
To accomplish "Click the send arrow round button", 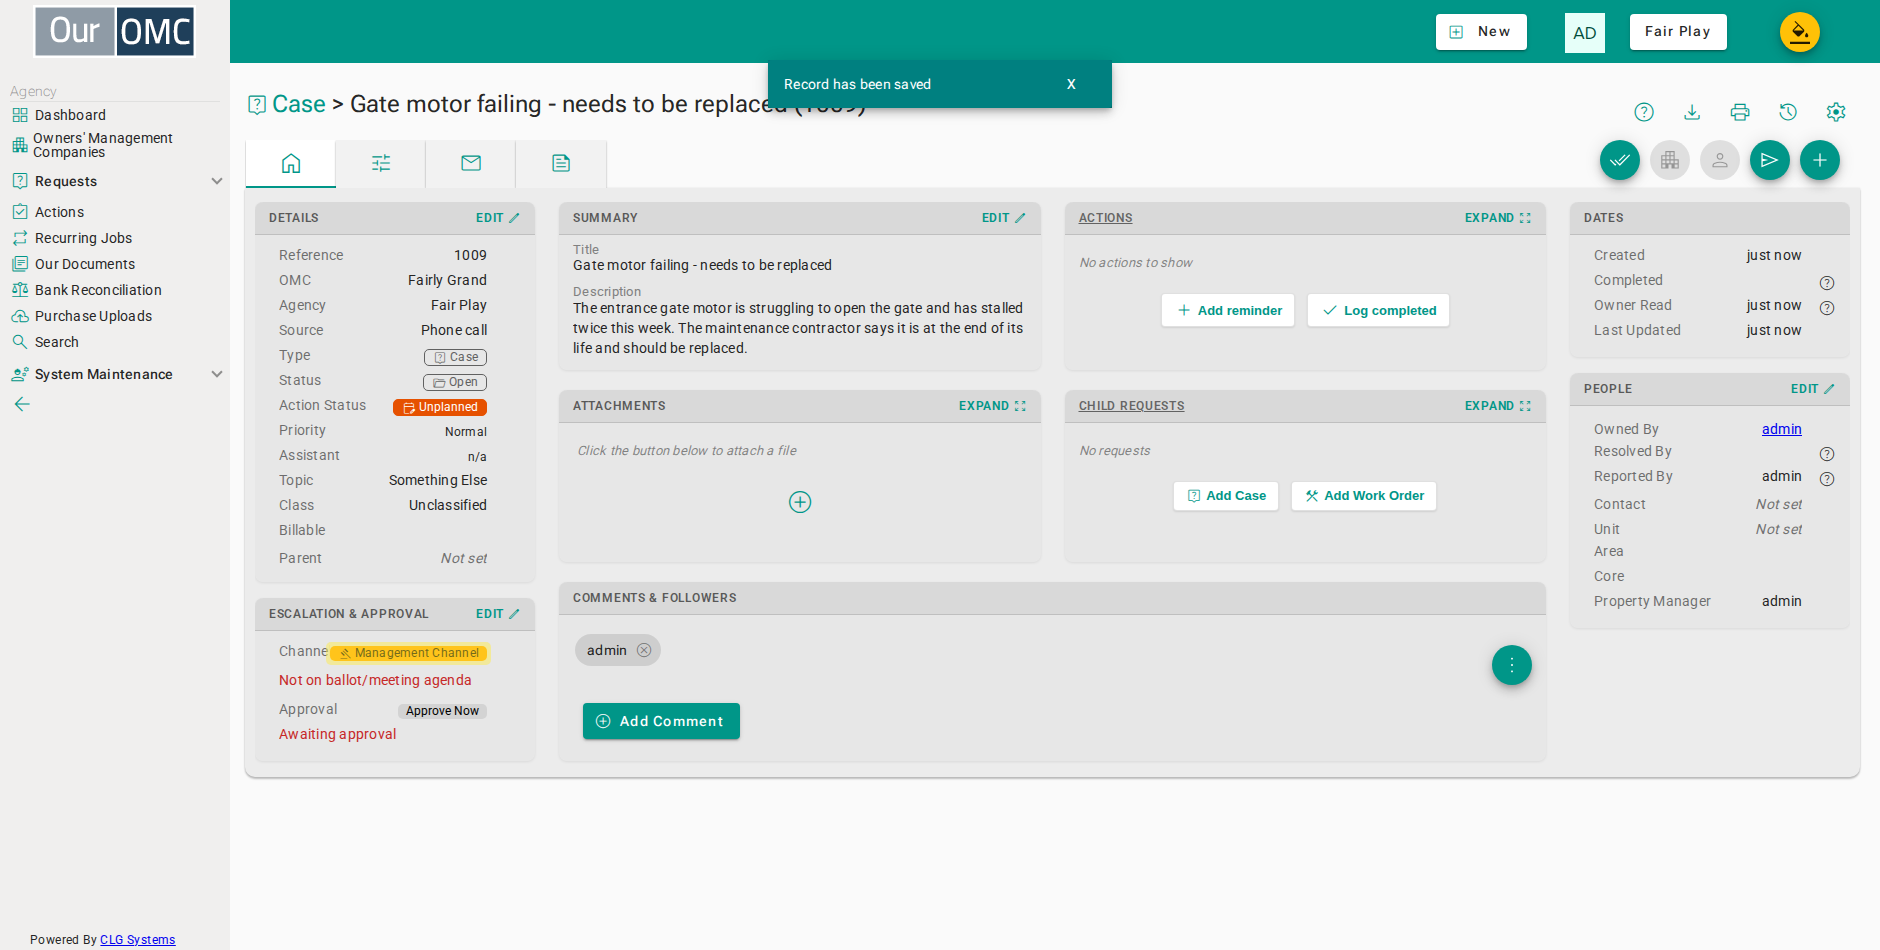I will [x=1770, y=160].
